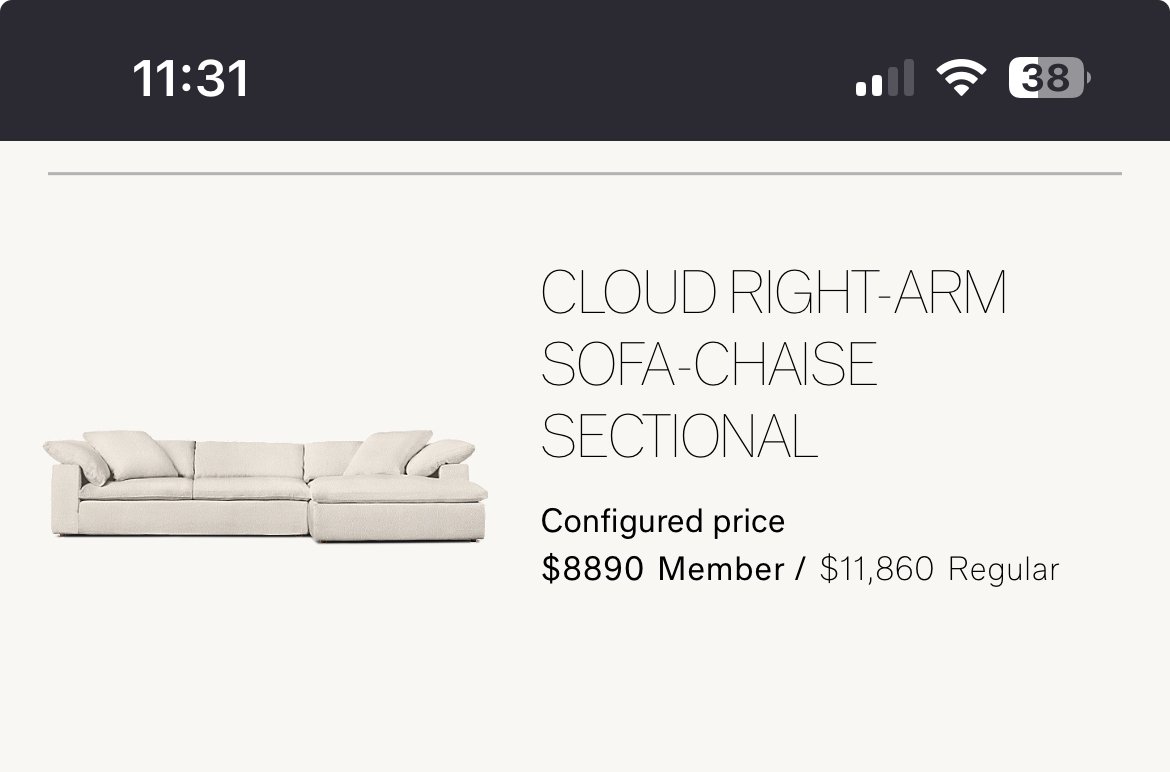Viewport: 1170px width, 772px height.
Task: Open the CLOUD RIGHT-ARM title line
Action: coord(774,292)
